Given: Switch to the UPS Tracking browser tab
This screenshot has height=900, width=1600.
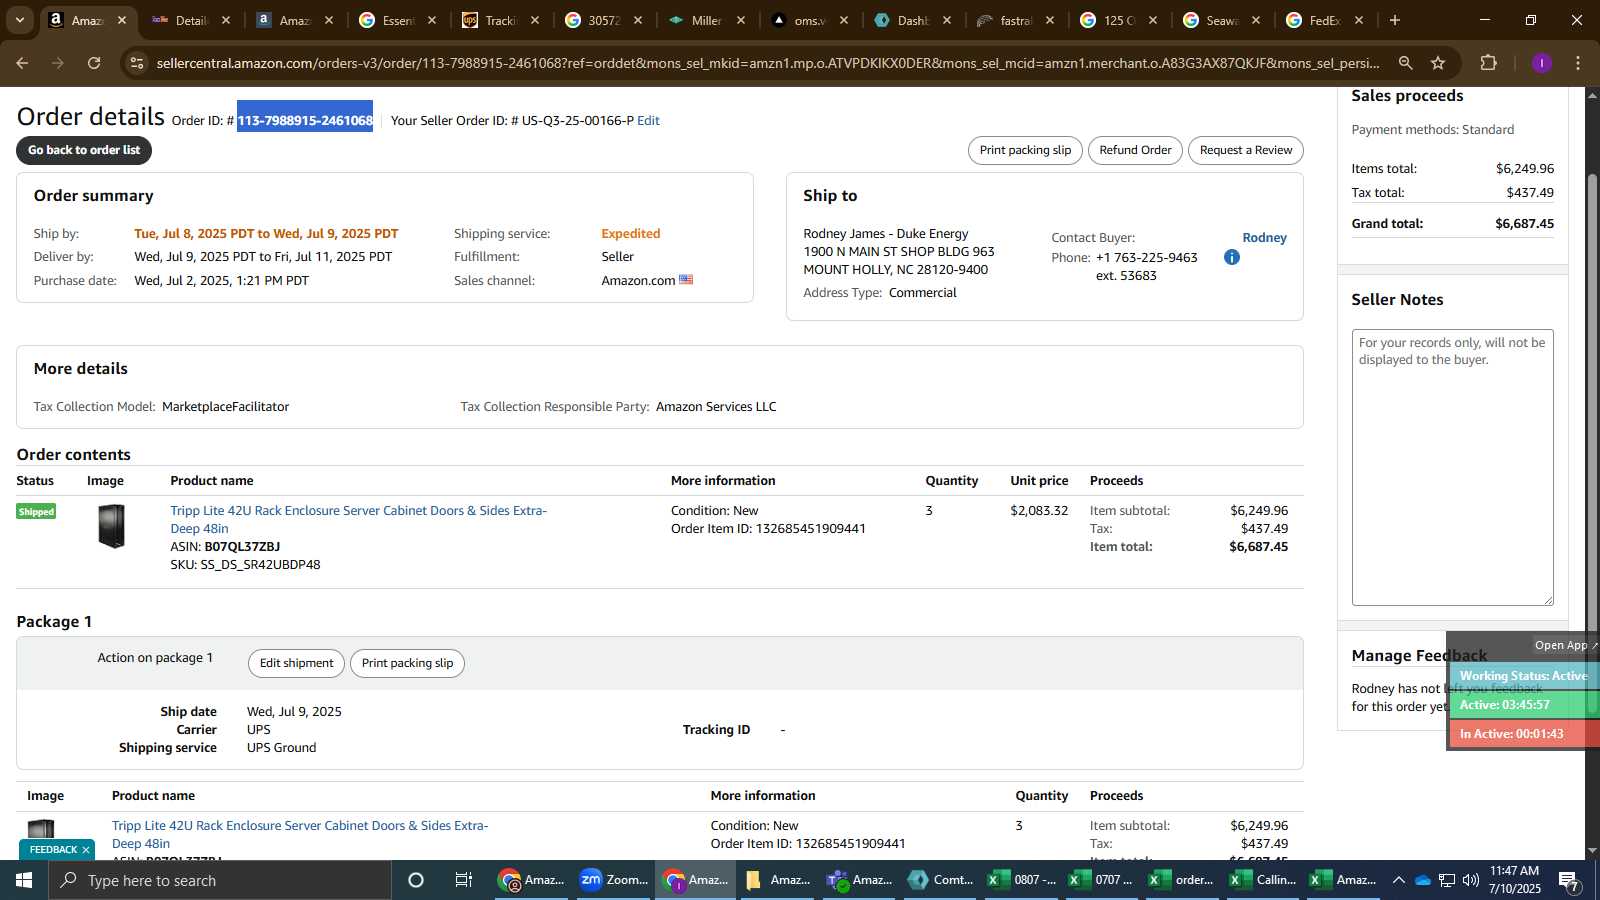Looking at the screenshot, I should click(500, 20).
